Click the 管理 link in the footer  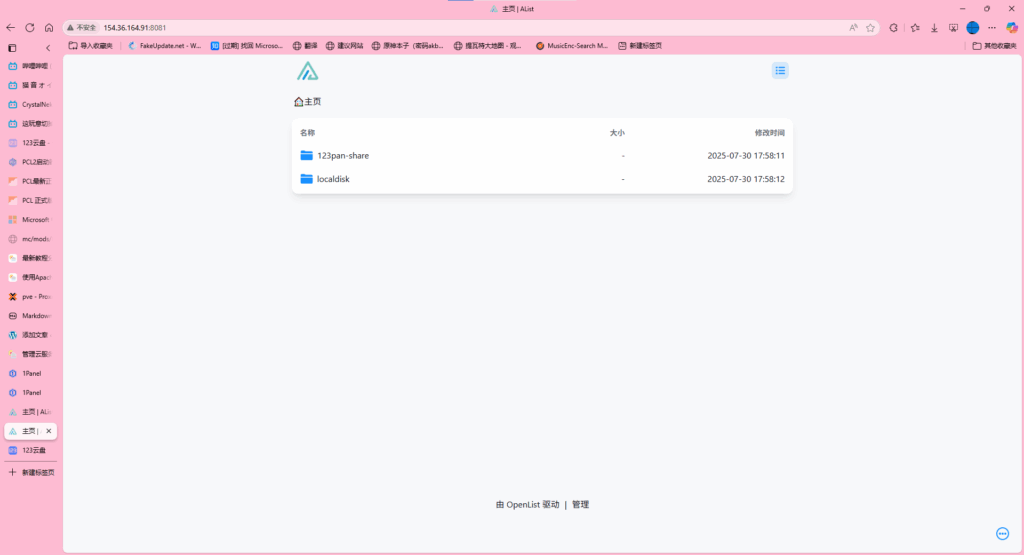click(x=580, y=505)
